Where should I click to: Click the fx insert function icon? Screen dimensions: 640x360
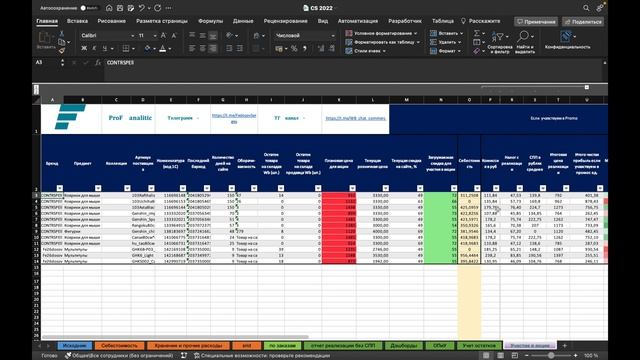click(x=98, y=62)
